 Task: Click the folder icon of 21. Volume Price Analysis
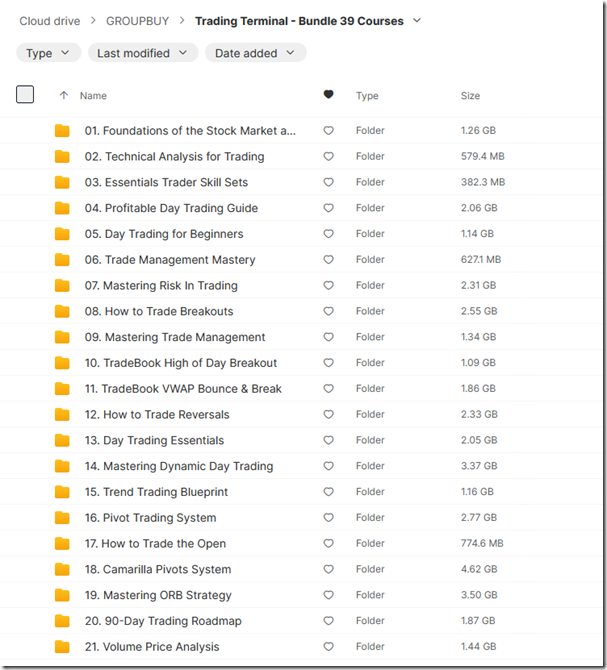62,646
